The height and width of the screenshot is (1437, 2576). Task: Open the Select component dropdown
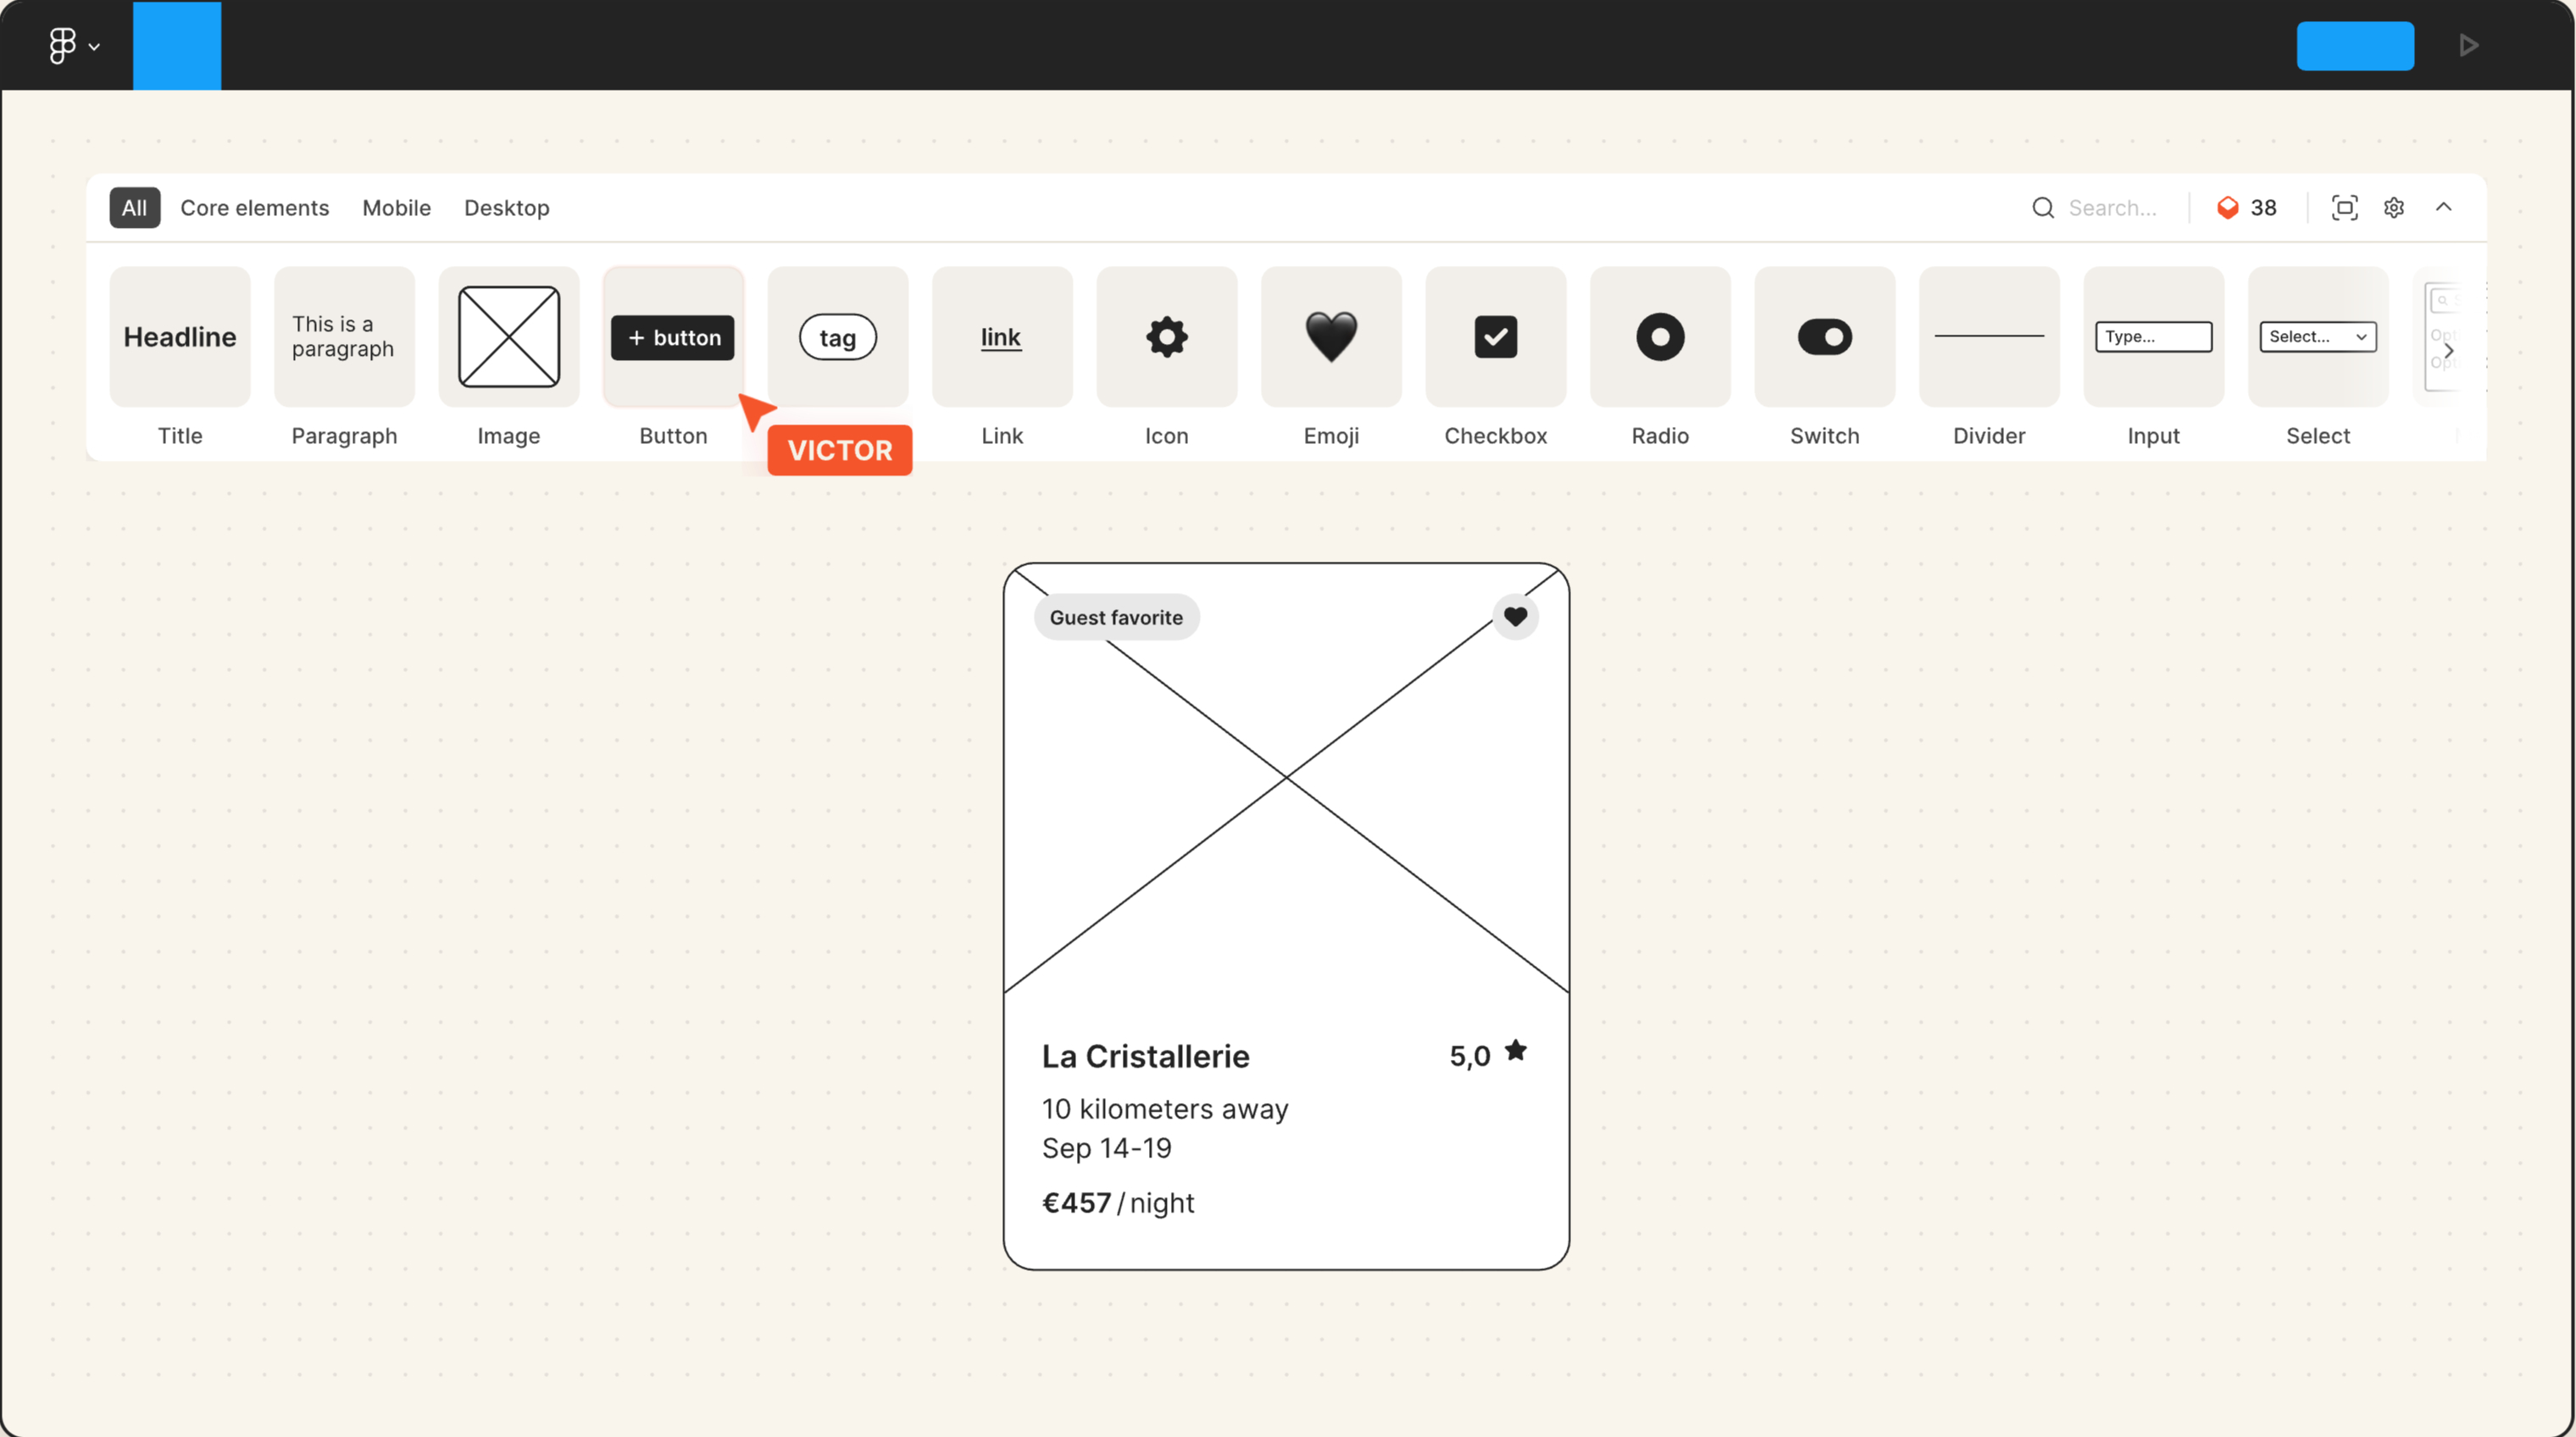[2317, 337]
